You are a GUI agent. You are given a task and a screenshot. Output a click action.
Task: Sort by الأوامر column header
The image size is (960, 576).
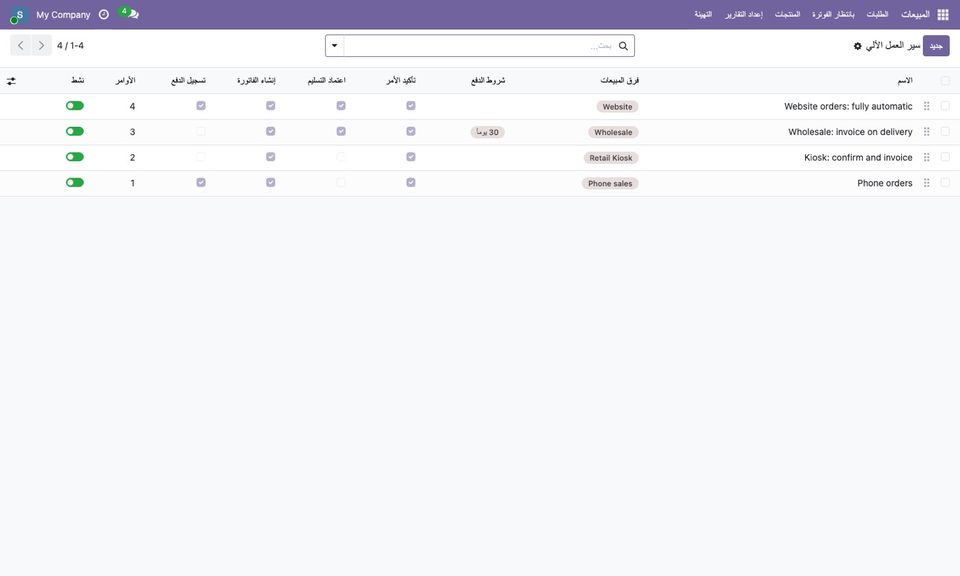point(126,81)
